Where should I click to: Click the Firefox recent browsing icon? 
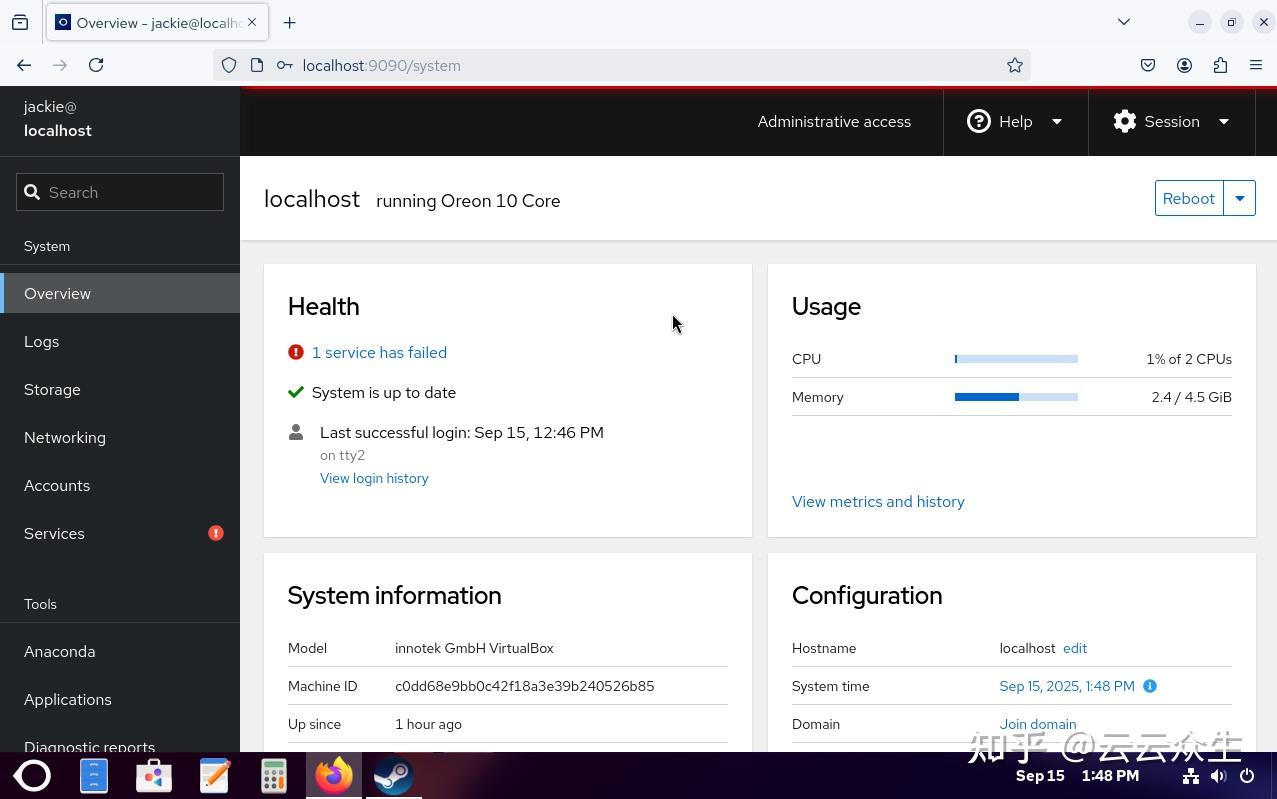coord(20,22)
